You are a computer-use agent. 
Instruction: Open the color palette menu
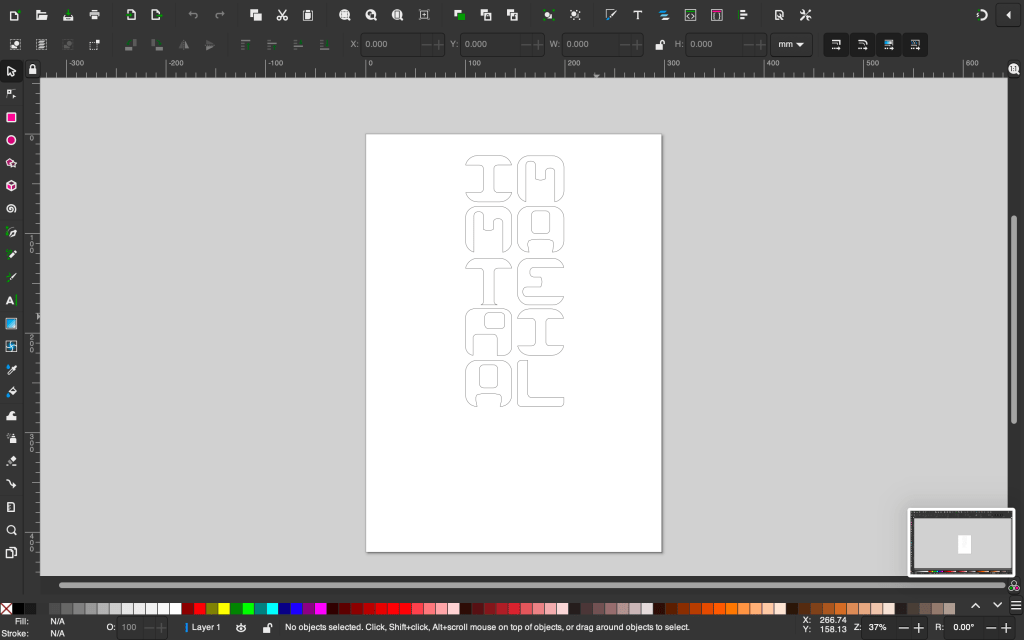pyautogui.click(x=1015, y=606)
